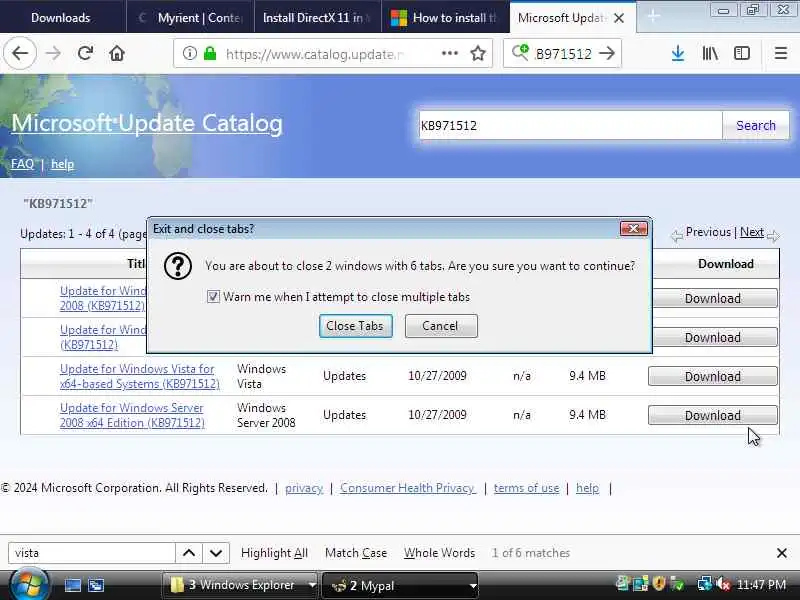
Task: Download the Windows Vista x64 update
Action: [713, 377]
